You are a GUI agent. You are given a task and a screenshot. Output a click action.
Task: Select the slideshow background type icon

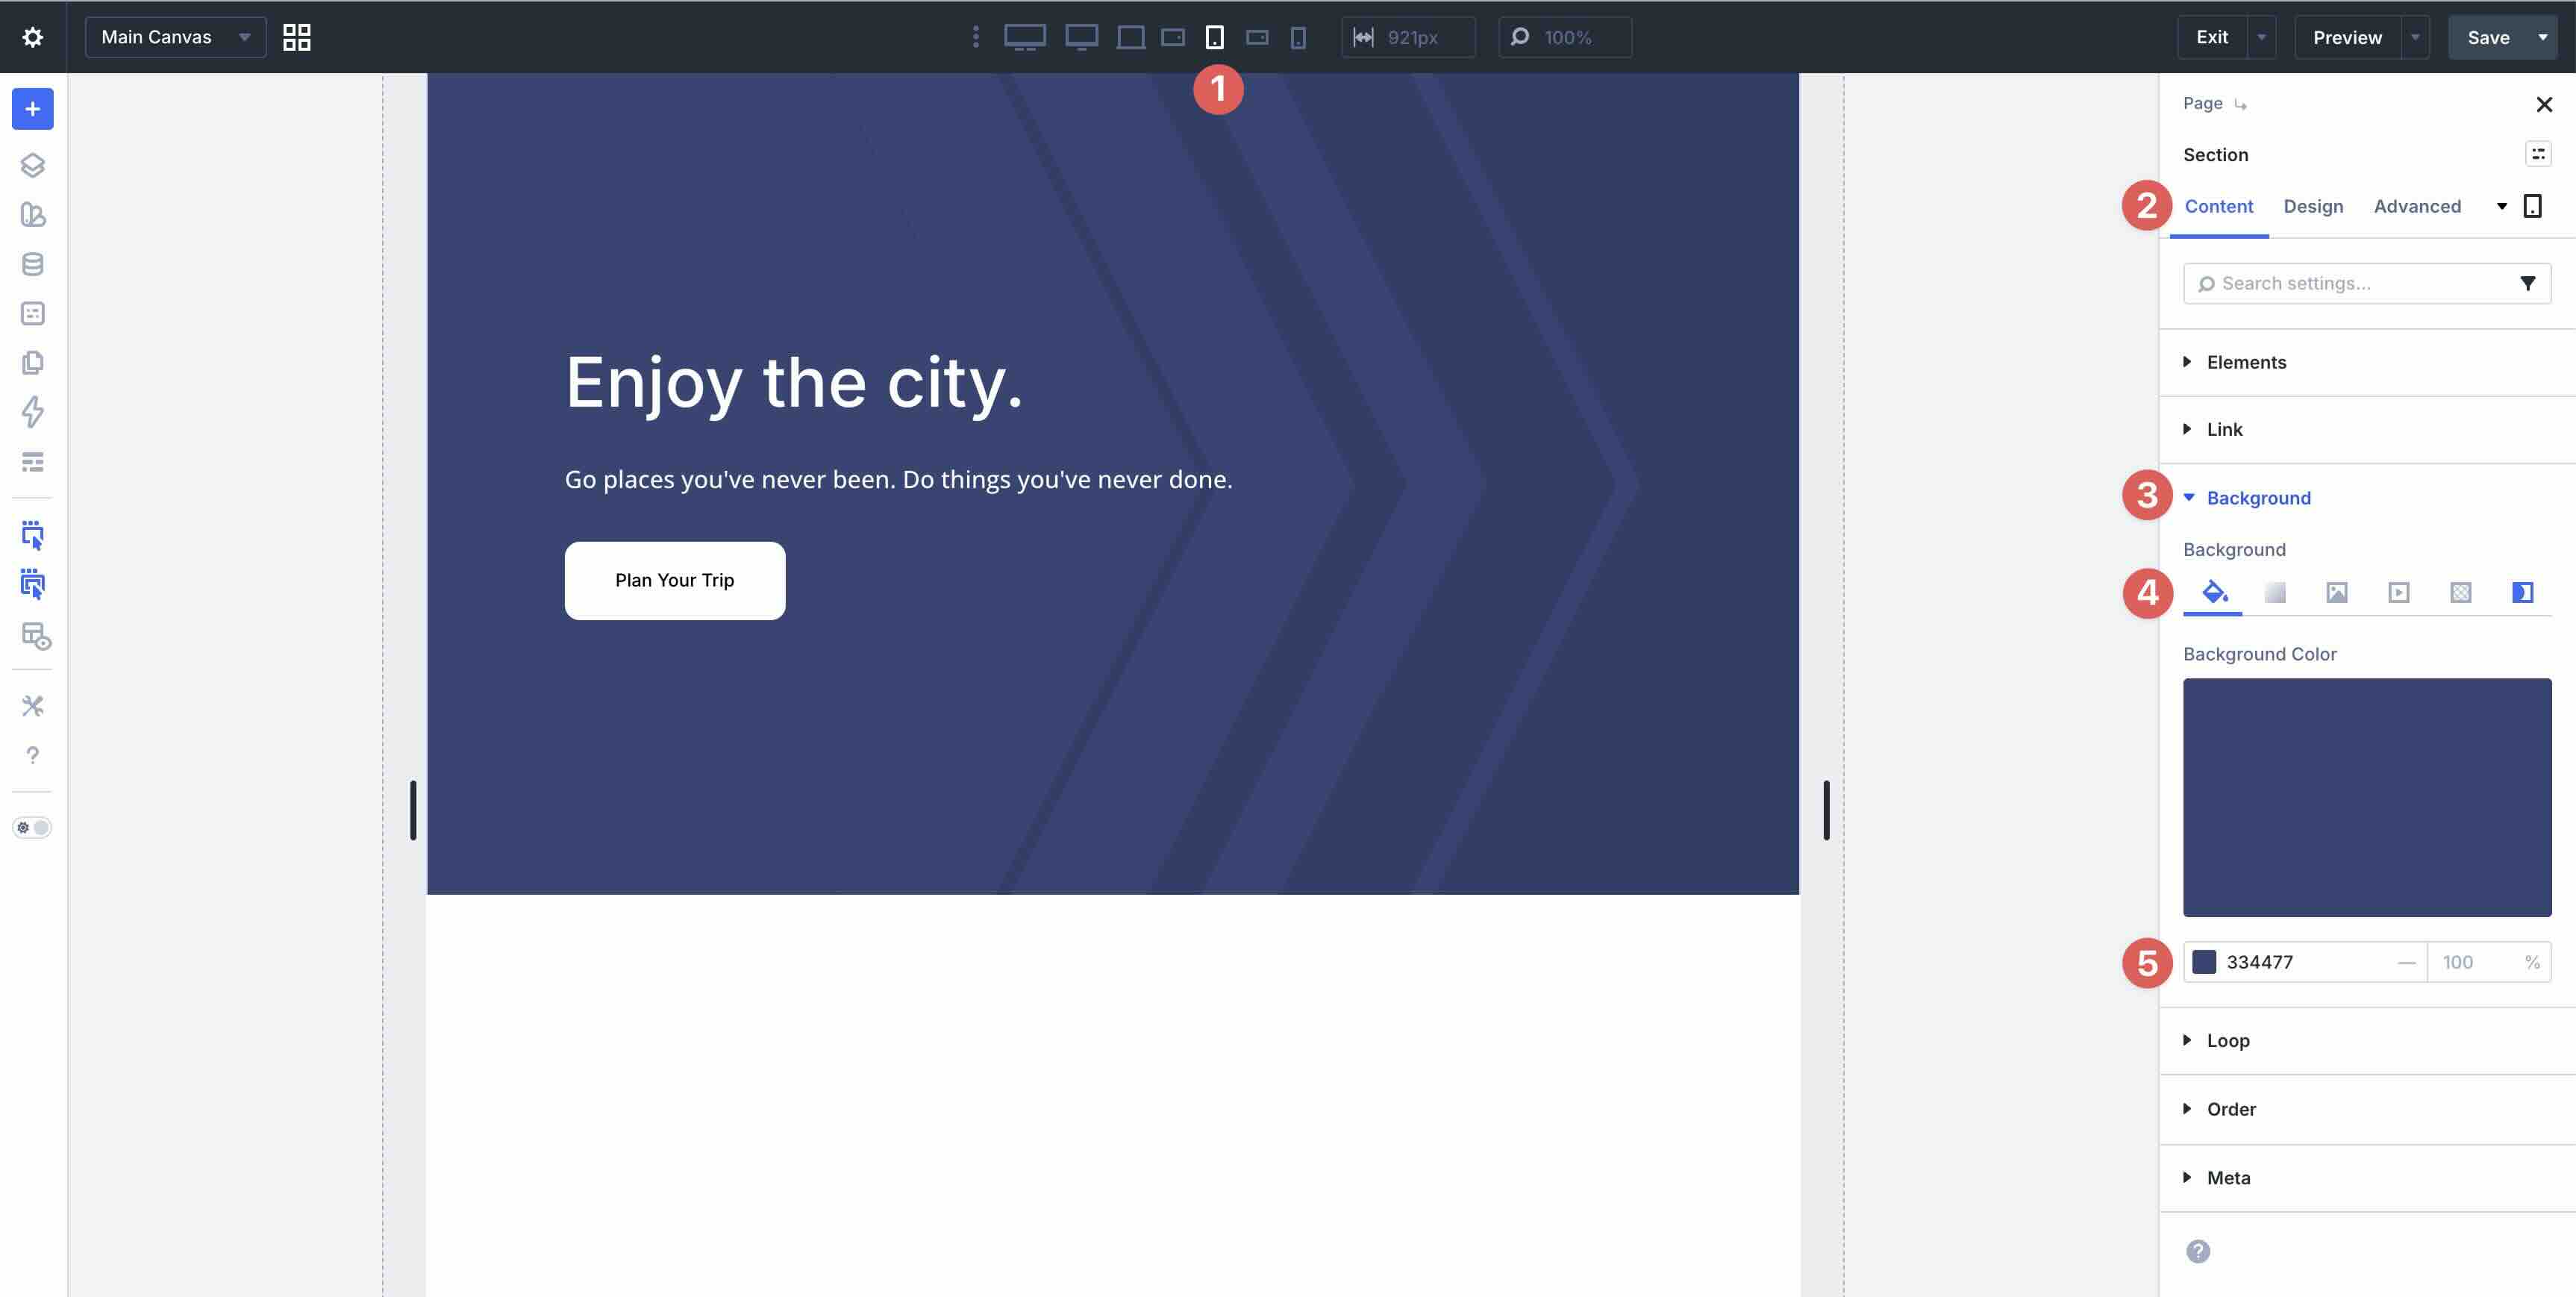point(2461,592)
